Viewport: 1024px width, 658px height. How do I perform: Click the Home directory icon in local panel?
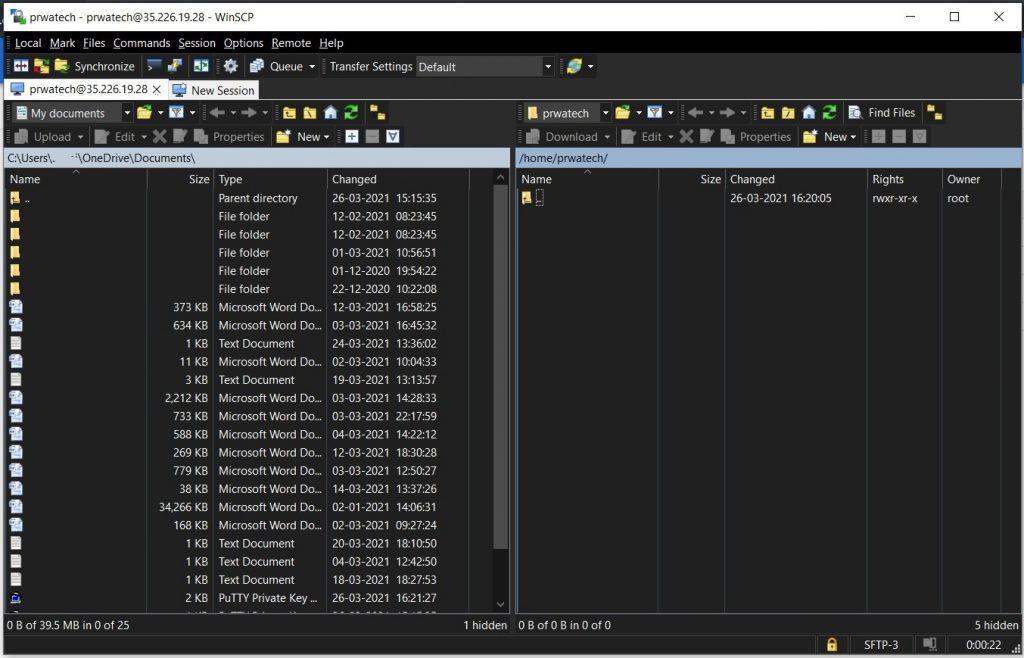coord(330,113)
